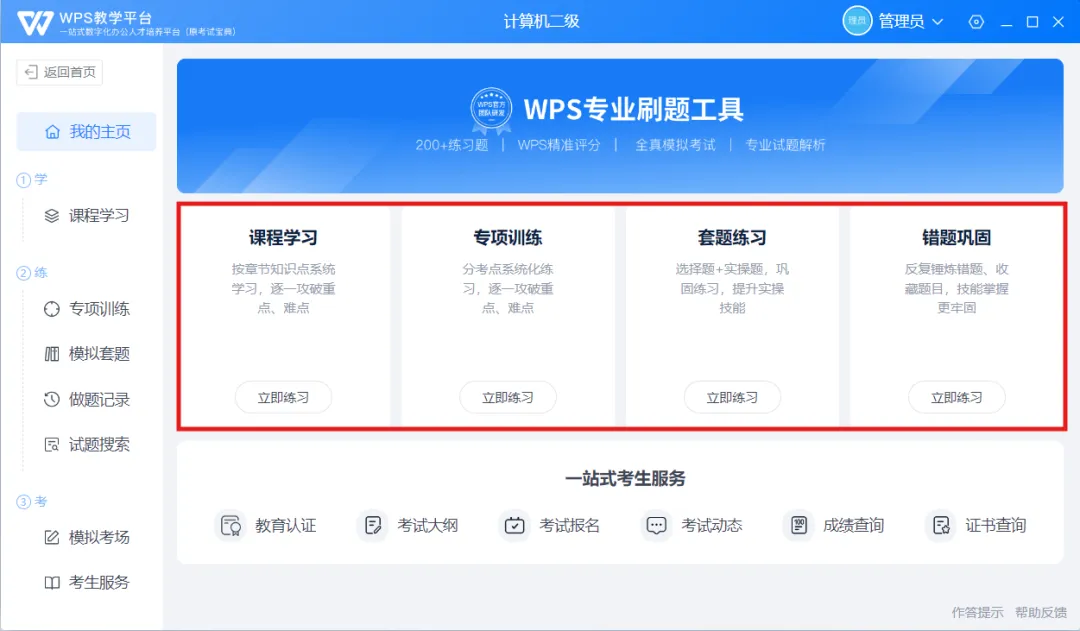Image resolution: width=1080 pixels, height=631 pixels.
Task: Click 立即练习 under 错题巩固 card
Action: tap(957, 397)
